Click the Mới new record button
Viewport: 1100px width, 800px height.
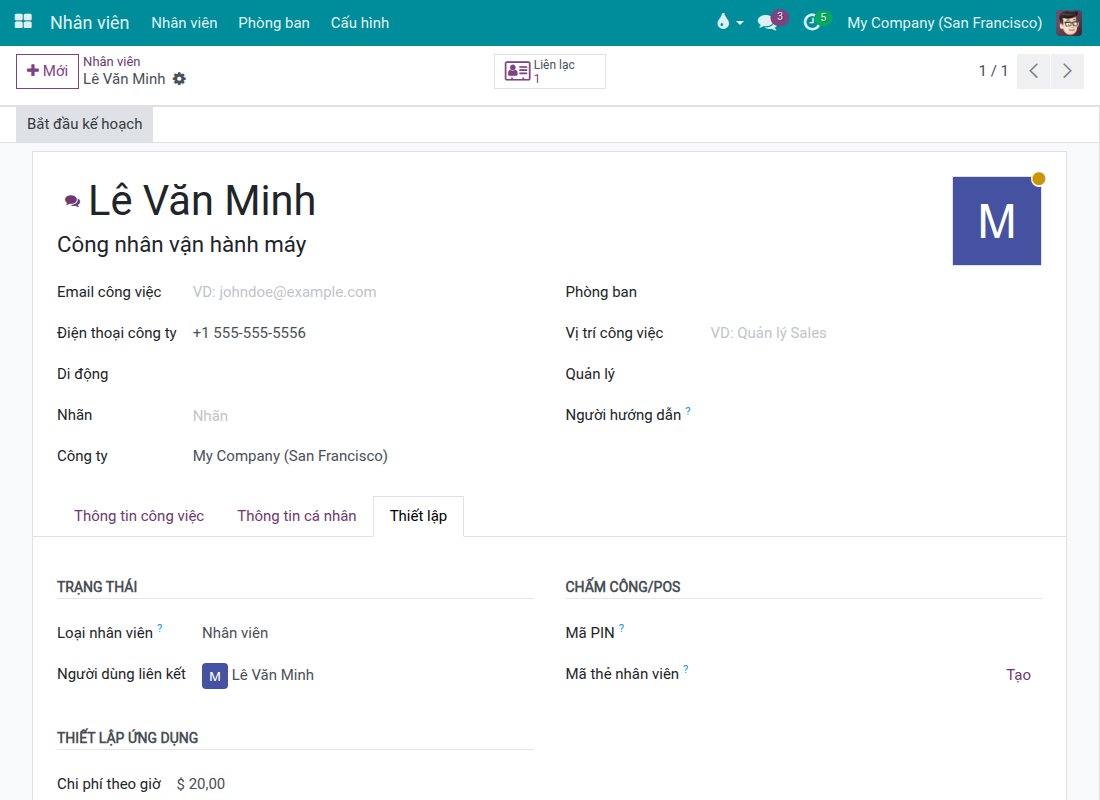click(47, 71)
